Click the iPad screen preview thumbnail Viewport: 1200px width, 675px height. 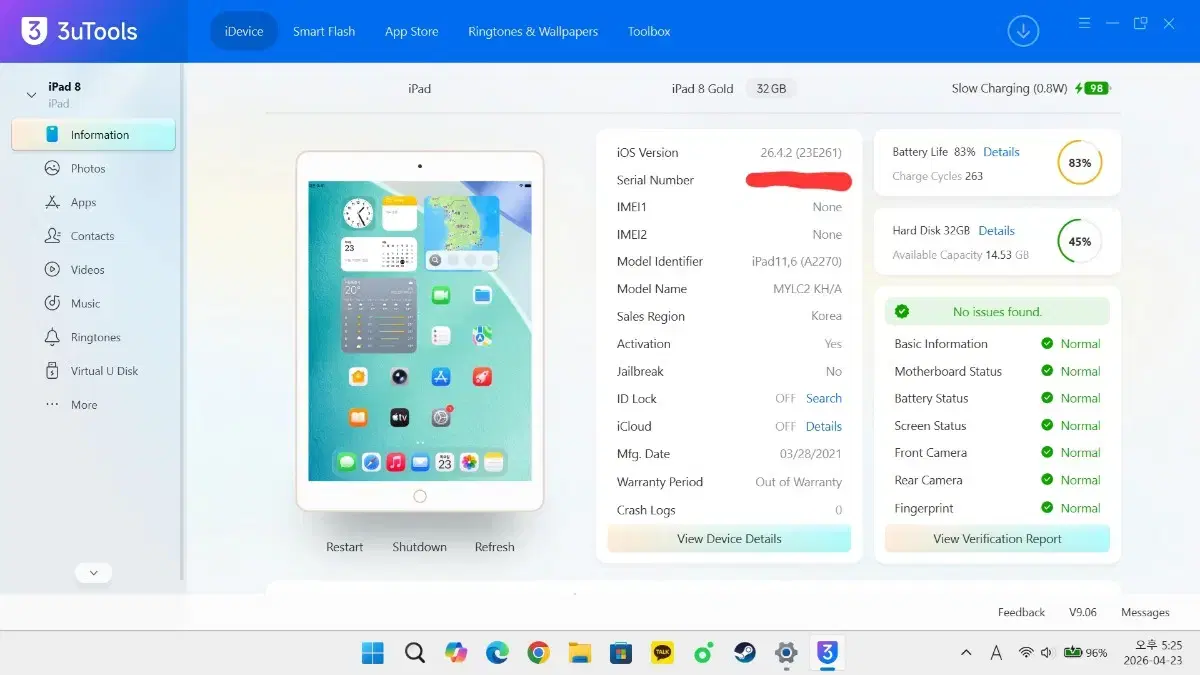coord(420,331)
